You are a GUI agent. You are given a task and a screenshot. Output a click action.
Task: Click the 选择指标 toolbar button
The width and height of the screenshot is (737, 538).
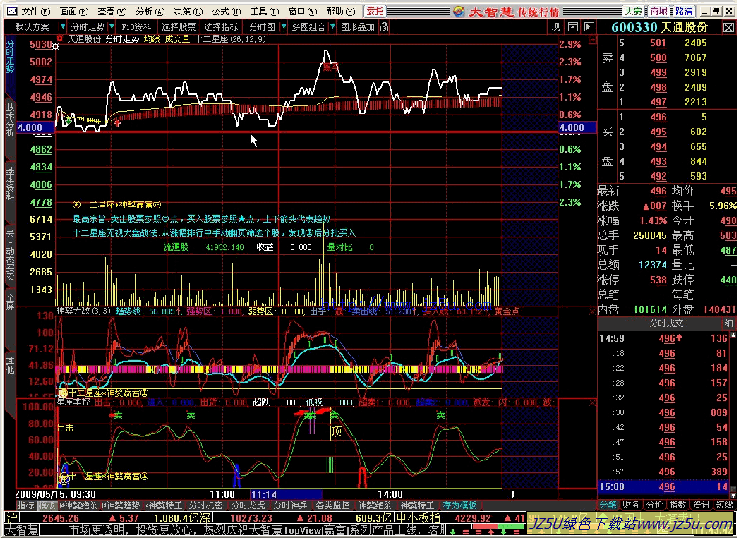point(221,27)
